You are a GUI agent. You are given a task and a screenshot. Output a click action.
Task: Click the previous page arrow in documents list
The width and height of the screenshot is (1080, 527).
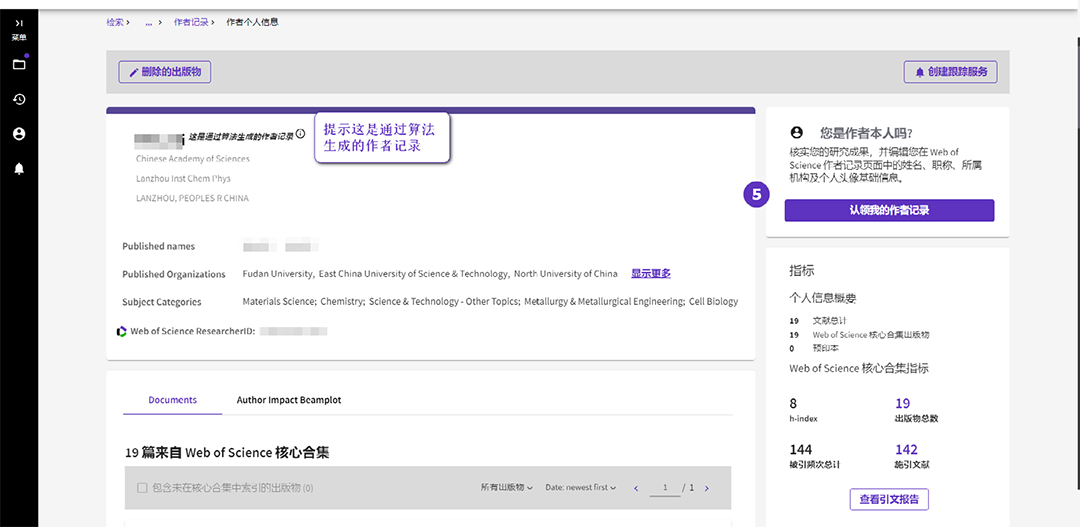coord(636,488)
